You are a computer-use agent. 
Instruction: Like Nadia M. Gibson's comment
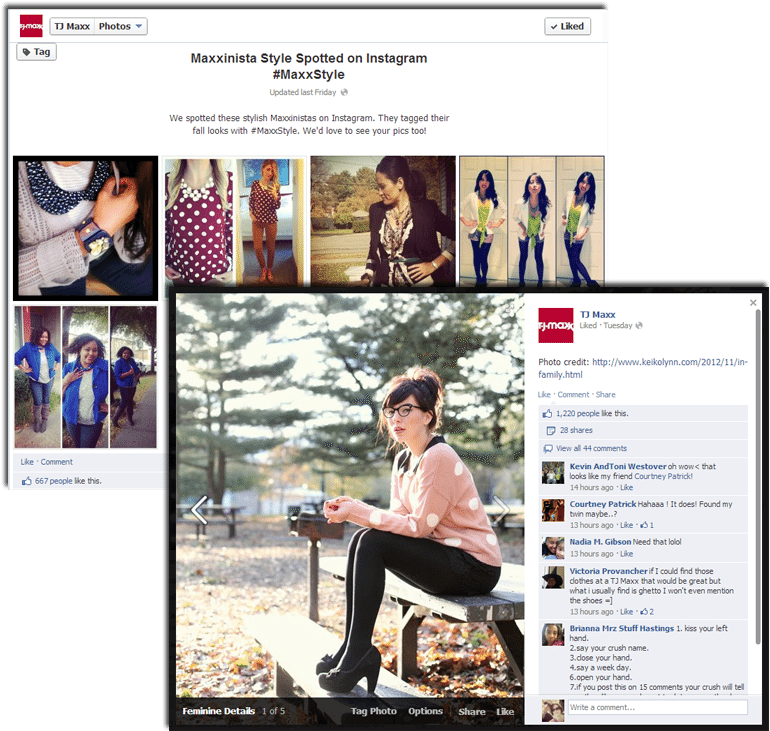pyautogui.click(x=626, y=554)
